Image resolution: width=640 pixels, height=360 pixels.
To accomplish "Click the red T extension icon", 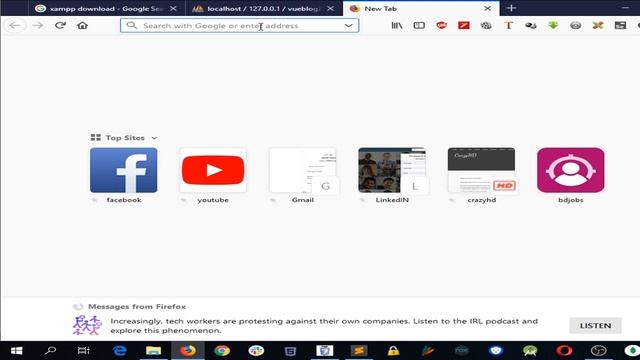I will (509, 25).
